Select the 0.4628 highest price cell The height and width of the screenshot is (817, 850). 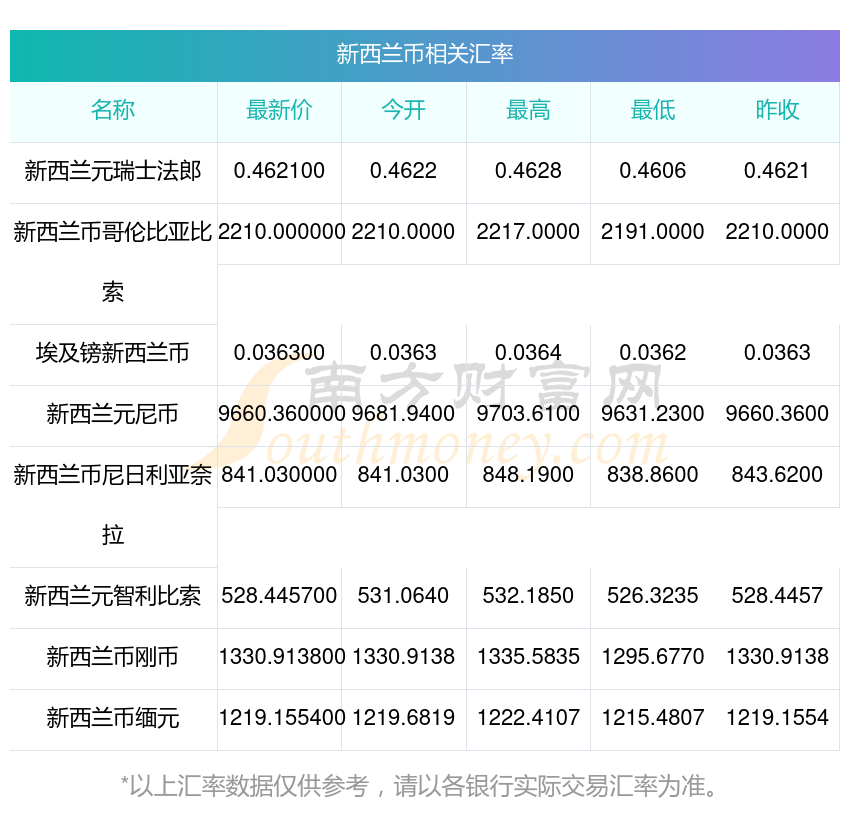[528, 171]
